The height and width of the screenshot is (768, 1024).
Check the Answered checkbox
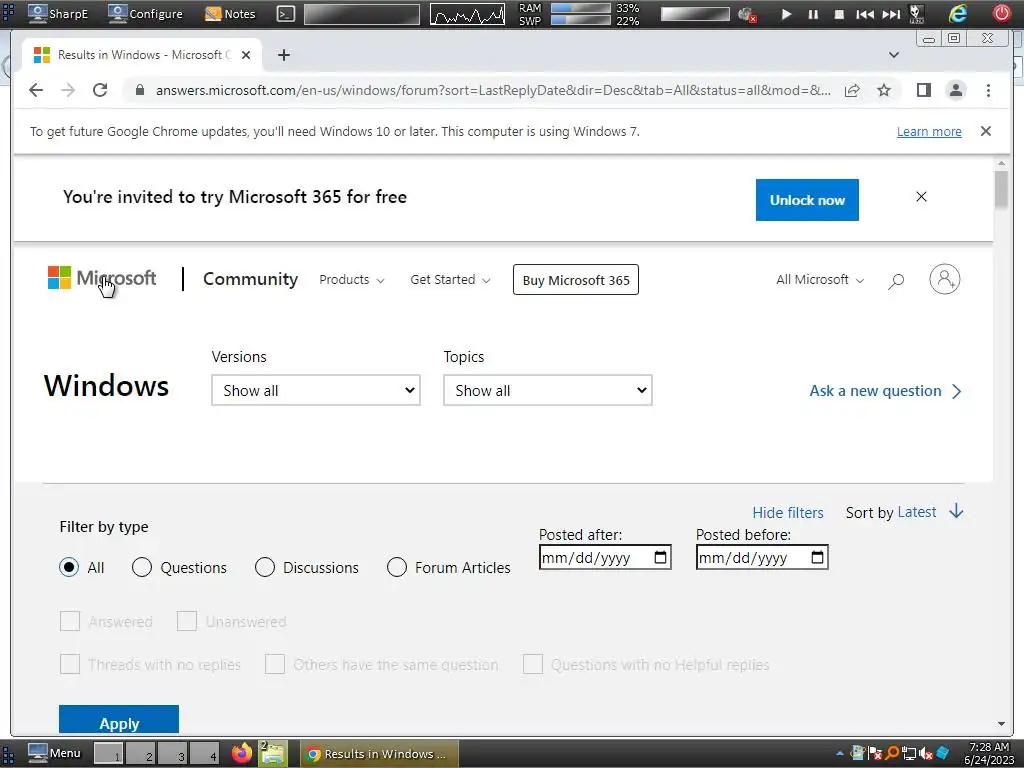point(70,621)
